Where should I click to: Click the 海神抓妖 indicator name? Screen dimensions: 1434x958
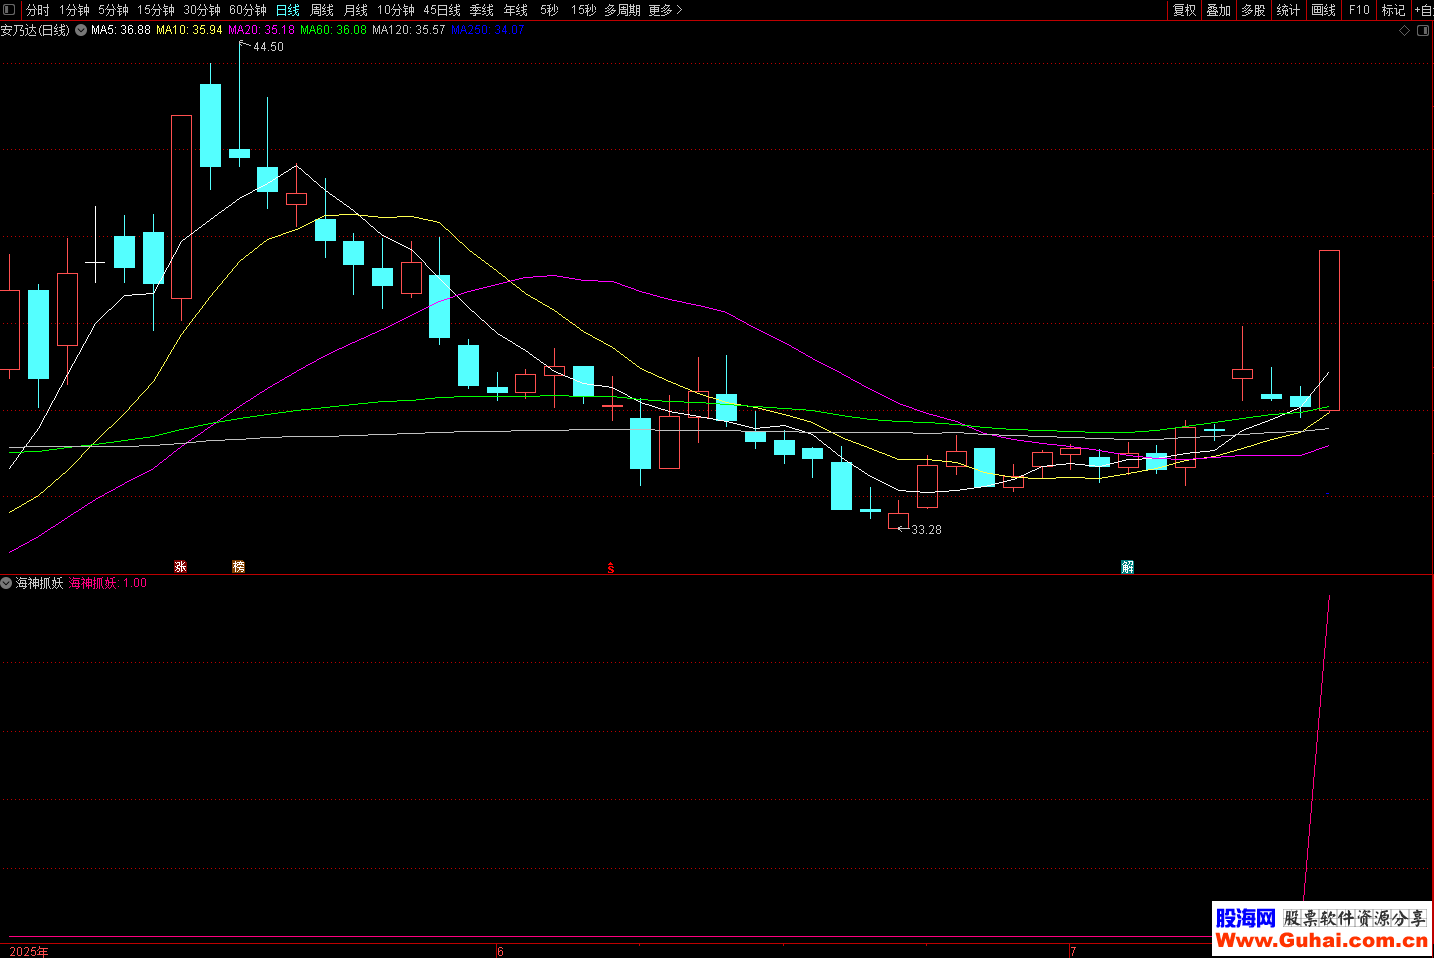[40, 583]
